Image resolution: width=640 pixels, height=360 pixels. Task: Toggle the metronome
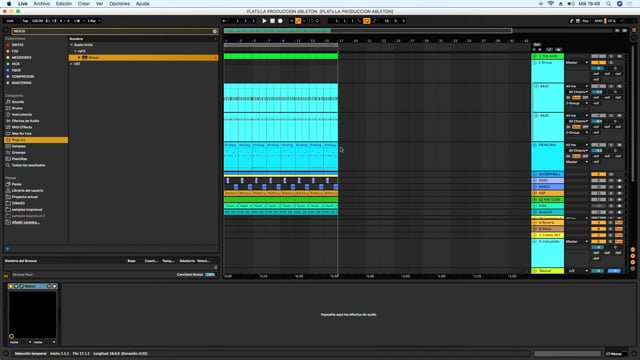77,21
